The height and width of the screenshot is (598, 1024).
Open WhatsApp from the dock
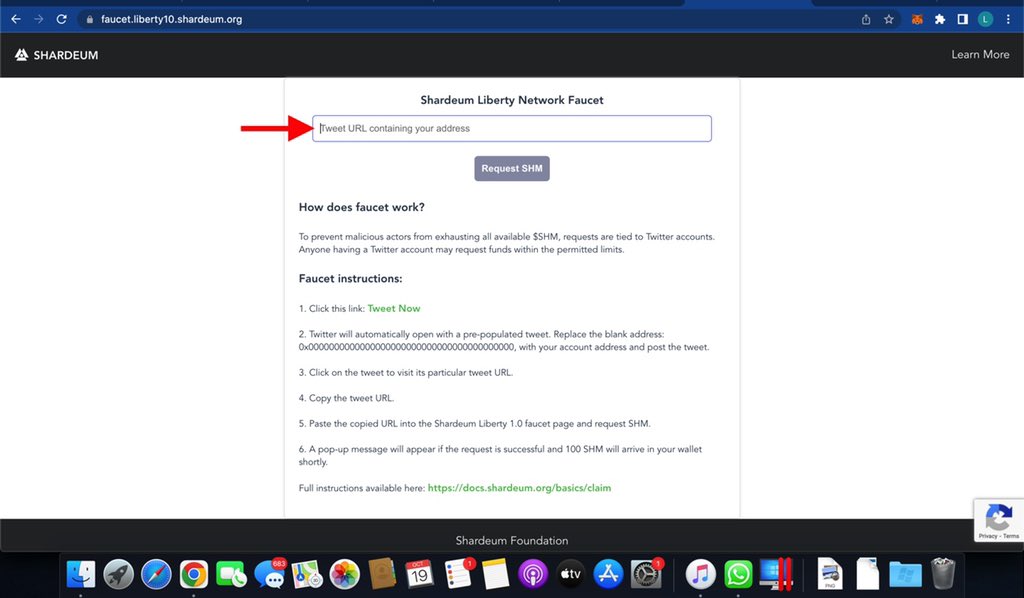tap(738, 574)
